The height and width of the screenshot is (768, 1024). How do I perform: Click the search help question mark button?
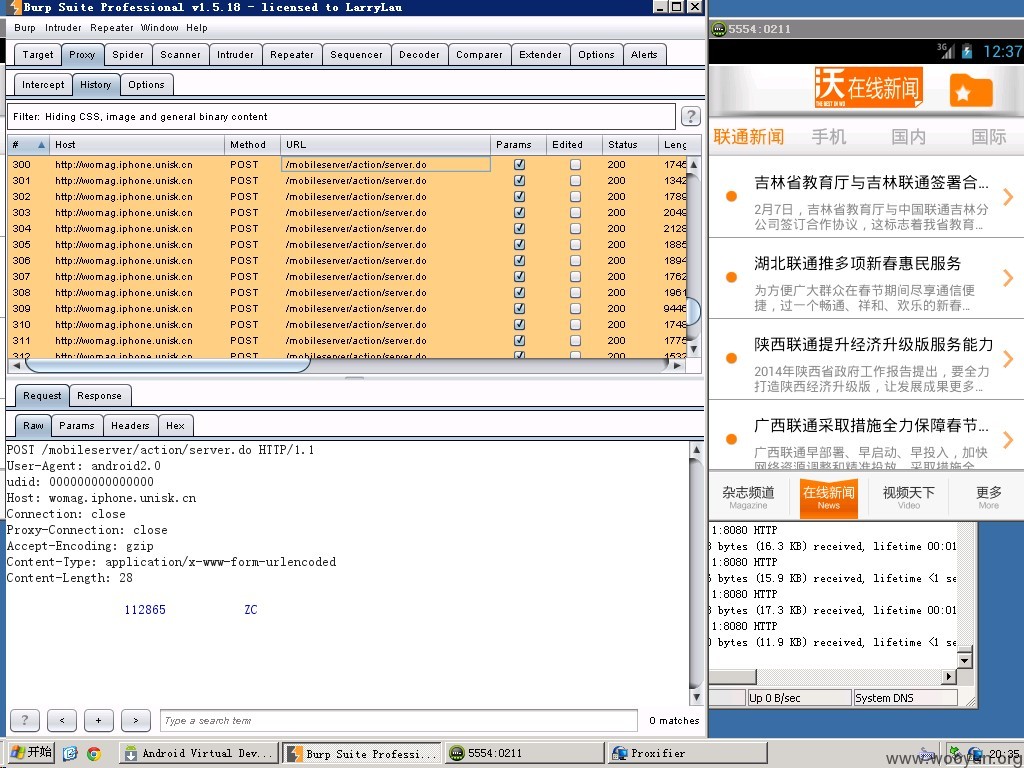coord(25,720)
